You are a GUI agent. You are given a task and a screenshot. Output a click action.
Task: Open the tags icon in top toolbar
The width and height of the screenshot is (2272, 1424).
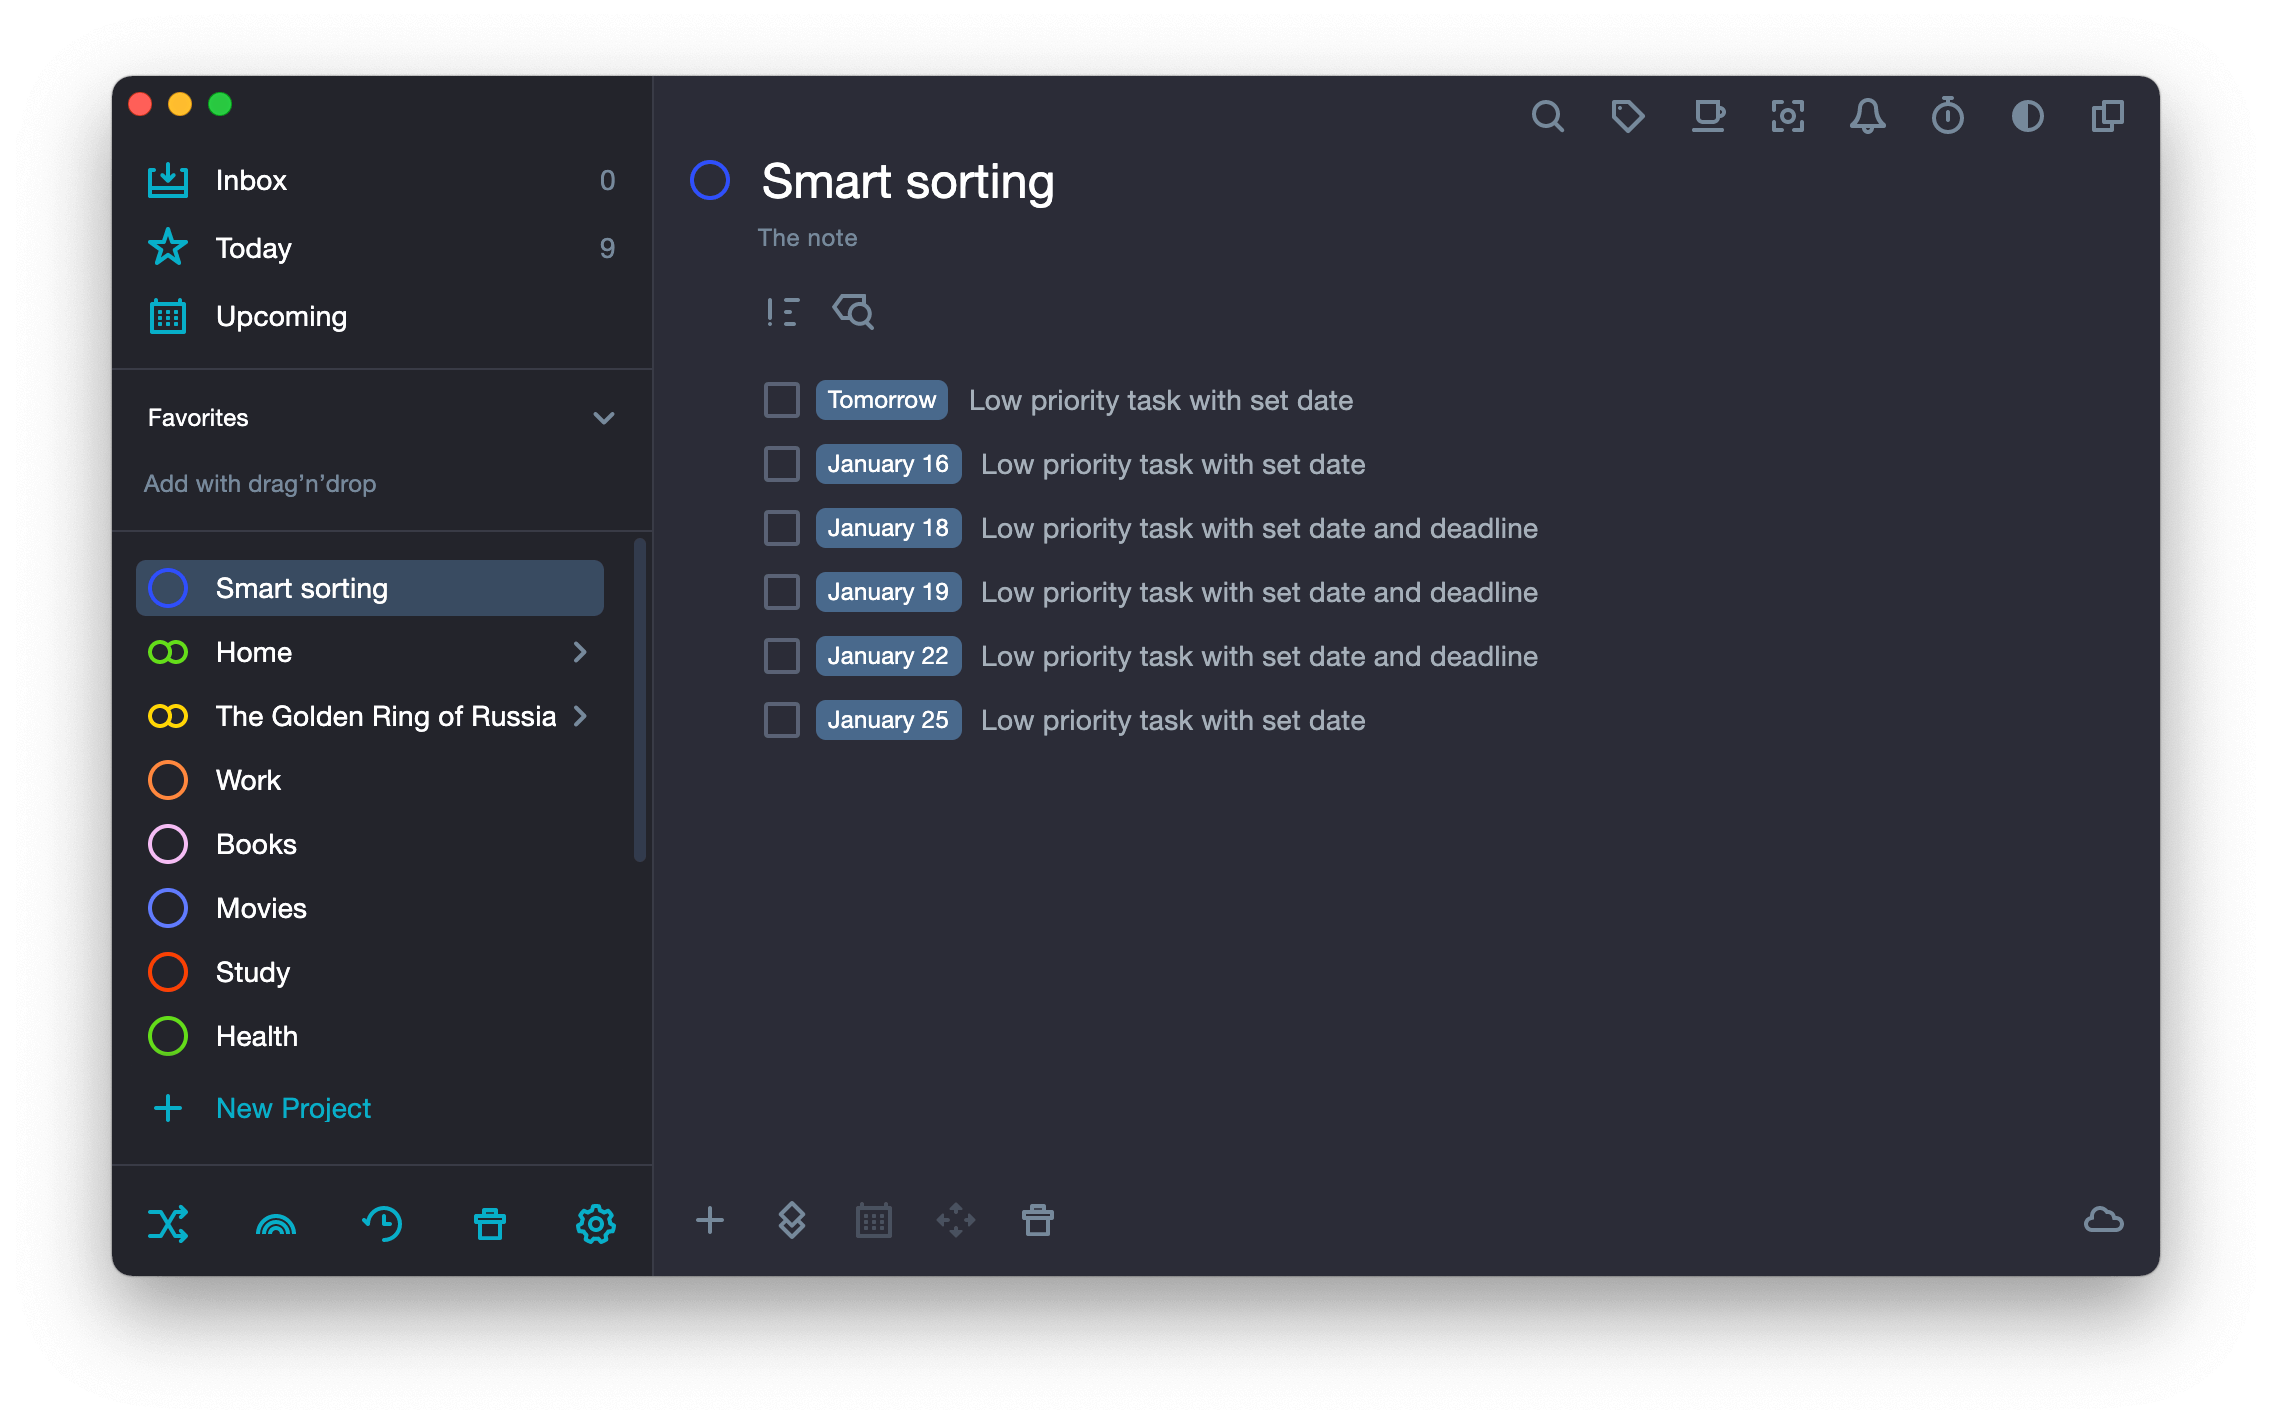coord(1627,117)
